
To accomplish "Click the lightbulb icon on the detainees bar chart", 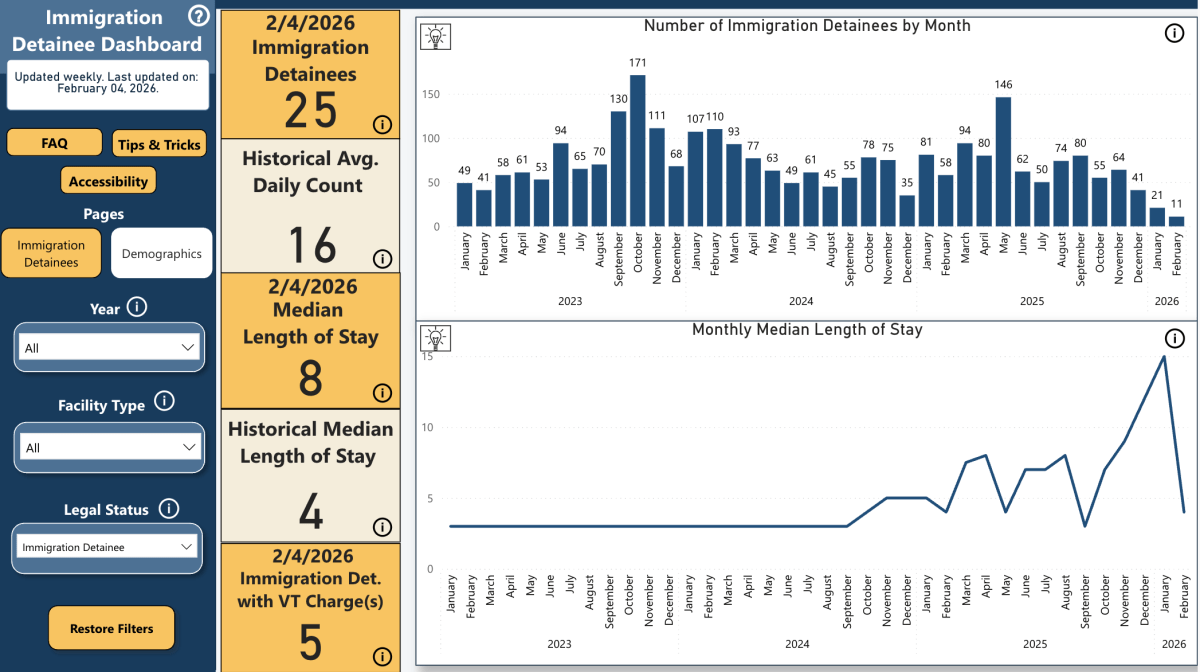I will 435,34.
